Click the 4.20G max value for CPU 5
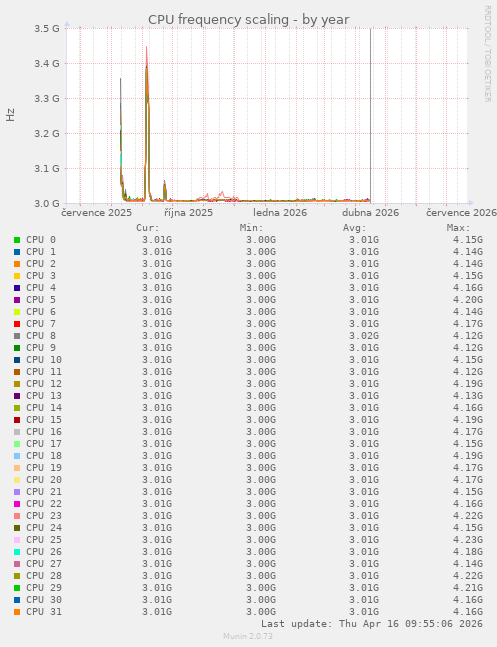 [468, 300]
